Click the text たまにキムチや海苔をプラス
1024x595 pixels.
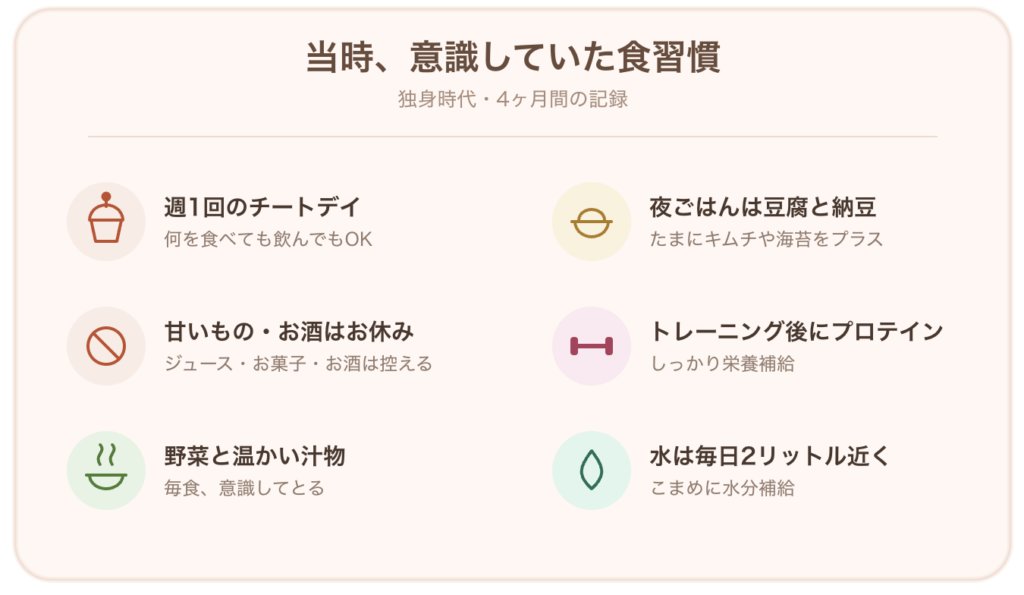pos(766,239)
